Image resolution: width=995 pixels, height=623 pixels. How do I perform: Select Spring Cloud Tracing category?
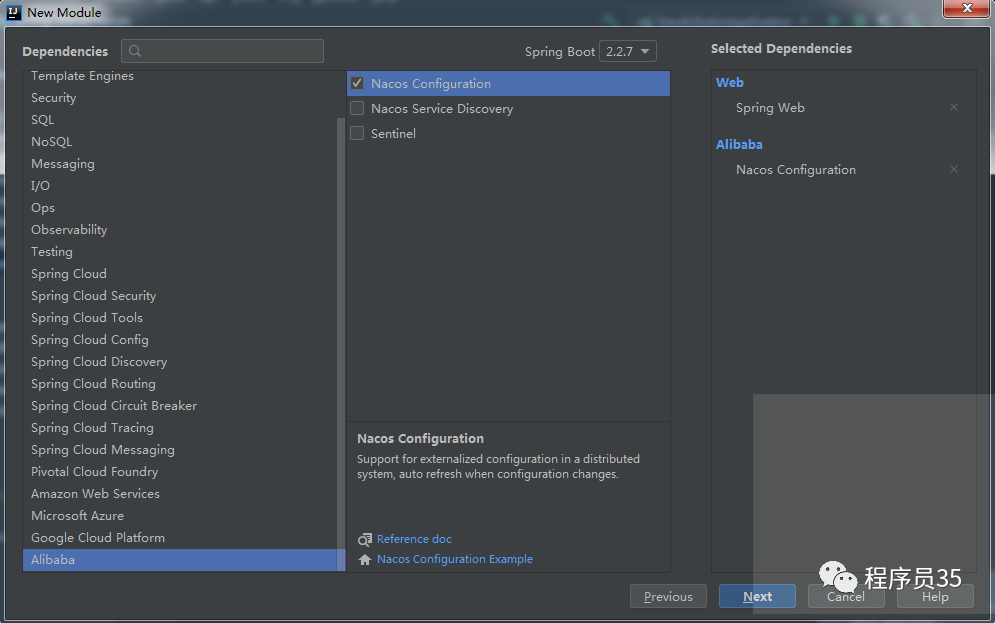pos(180,428)
